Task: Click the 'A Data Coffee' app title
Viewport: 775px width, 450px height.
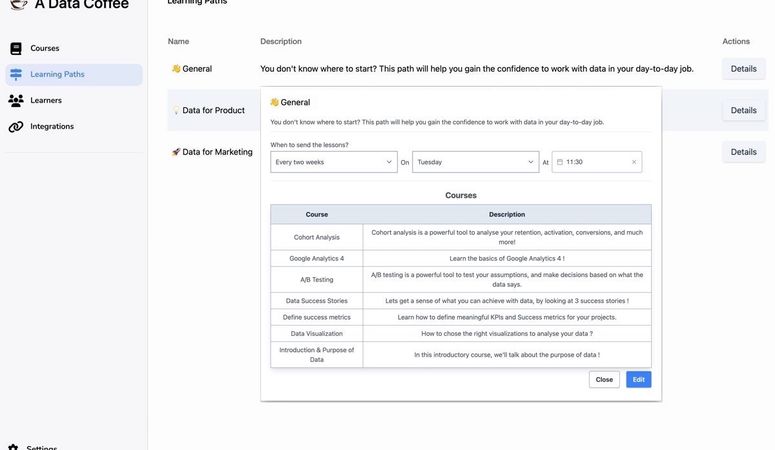Action: coord(82,4)
